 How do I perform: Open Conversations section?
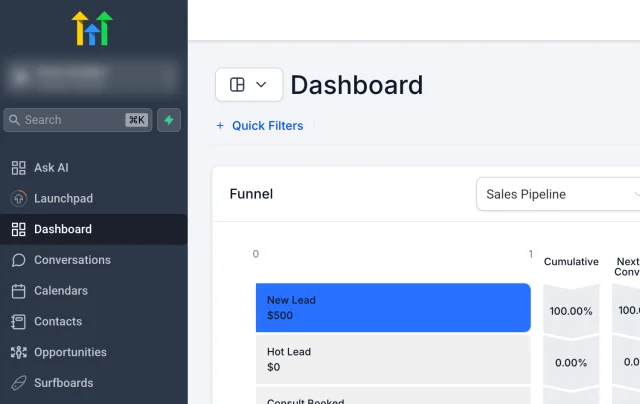pos(94,260)
